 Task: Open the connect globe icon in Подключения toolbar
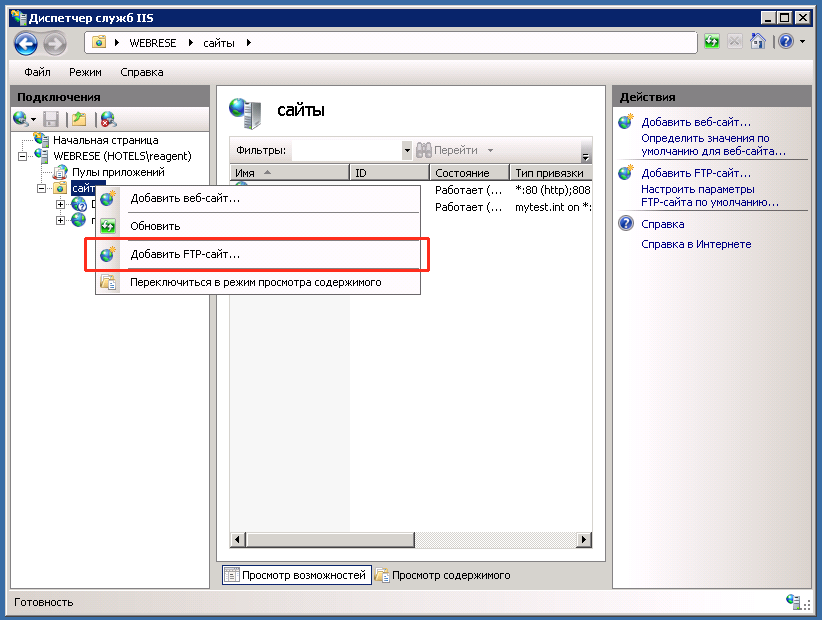coord(21,119)
